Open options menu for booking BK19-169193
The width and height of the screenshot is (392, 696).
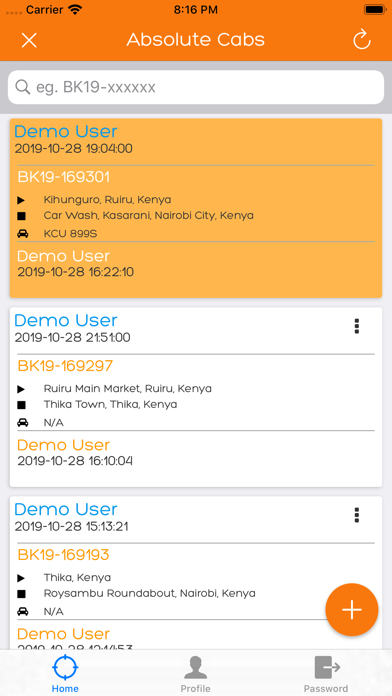356,515
